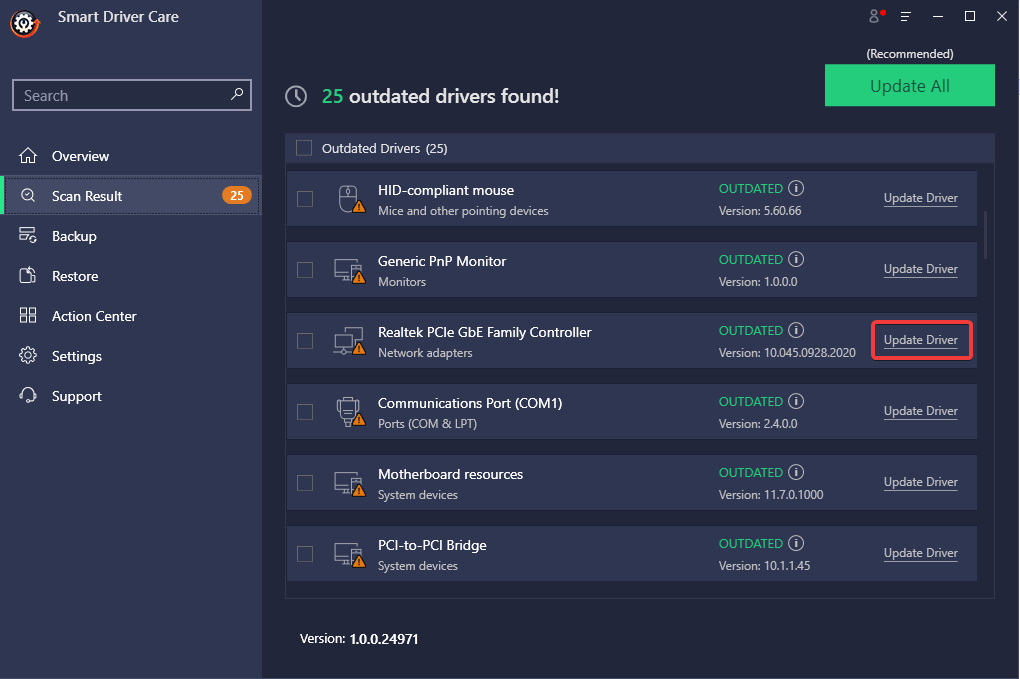
Task: Open Settings from the sidebar
Action: click(x=77, y=356)
